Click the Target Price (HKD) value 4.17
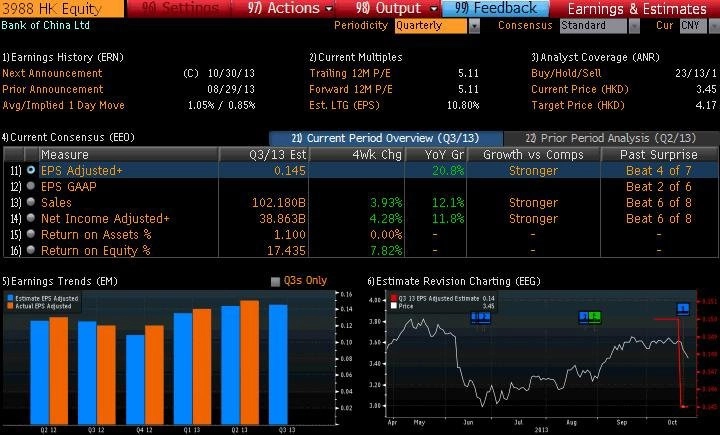The image size is (720, 435). point(706,106)
